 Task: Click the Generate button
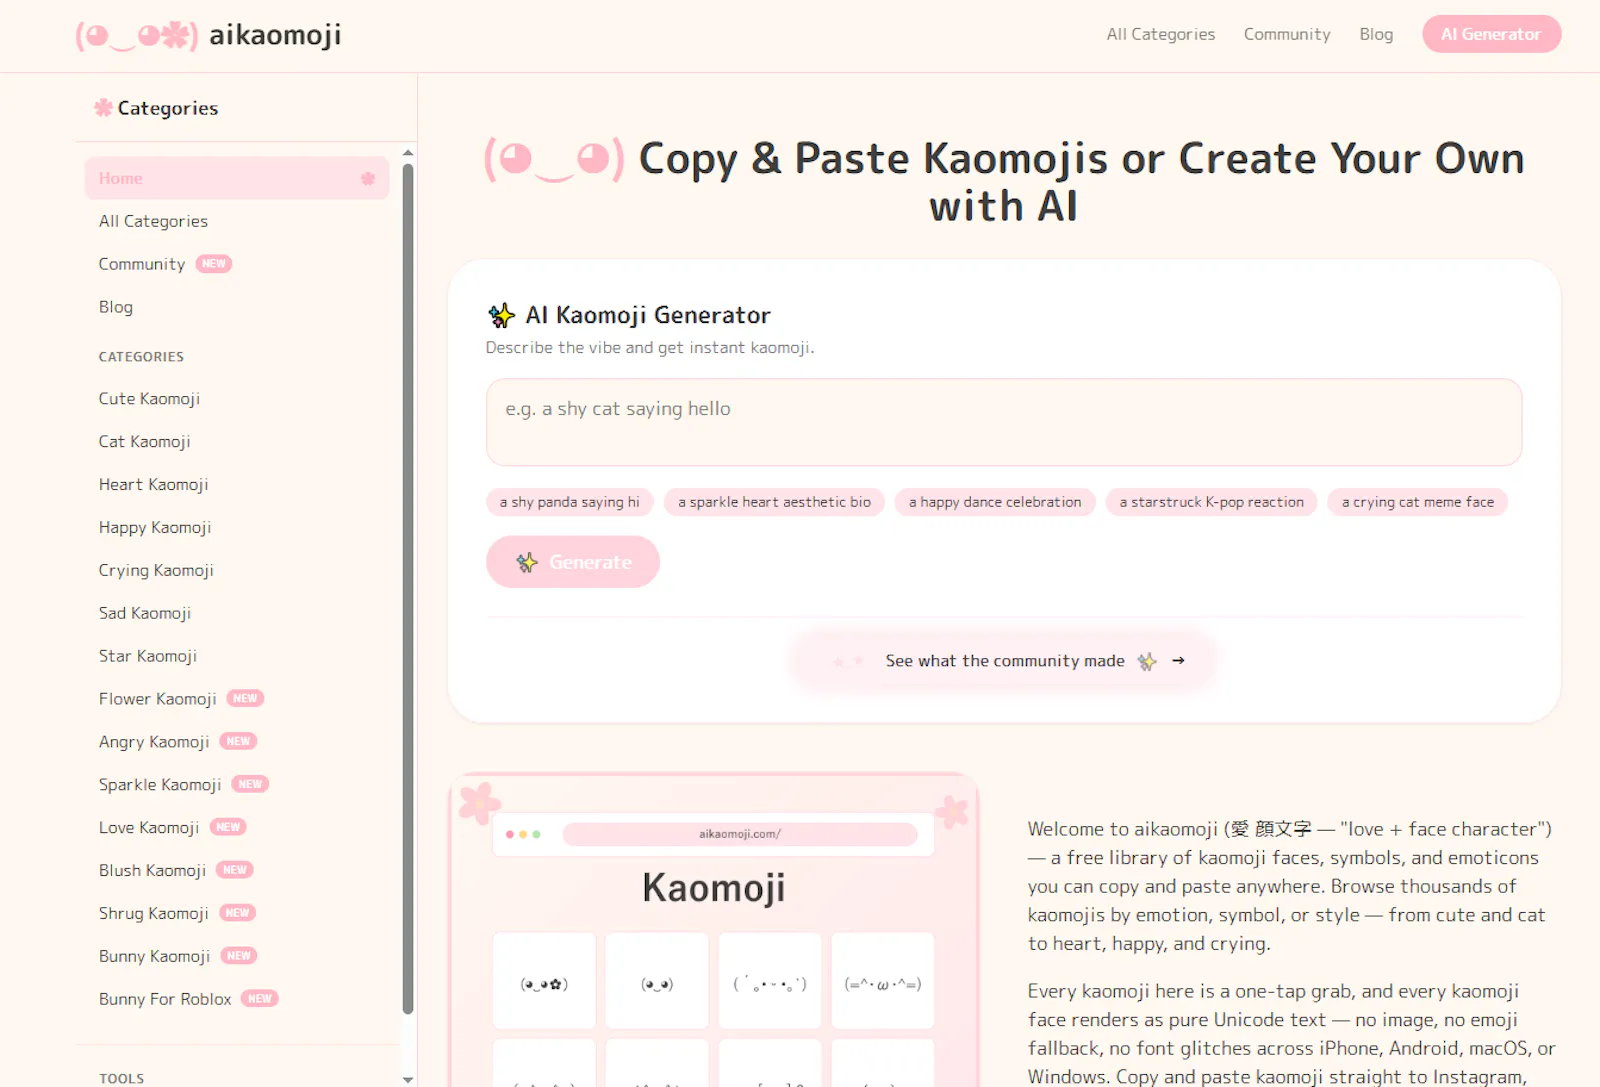click(x=573, y=562)
